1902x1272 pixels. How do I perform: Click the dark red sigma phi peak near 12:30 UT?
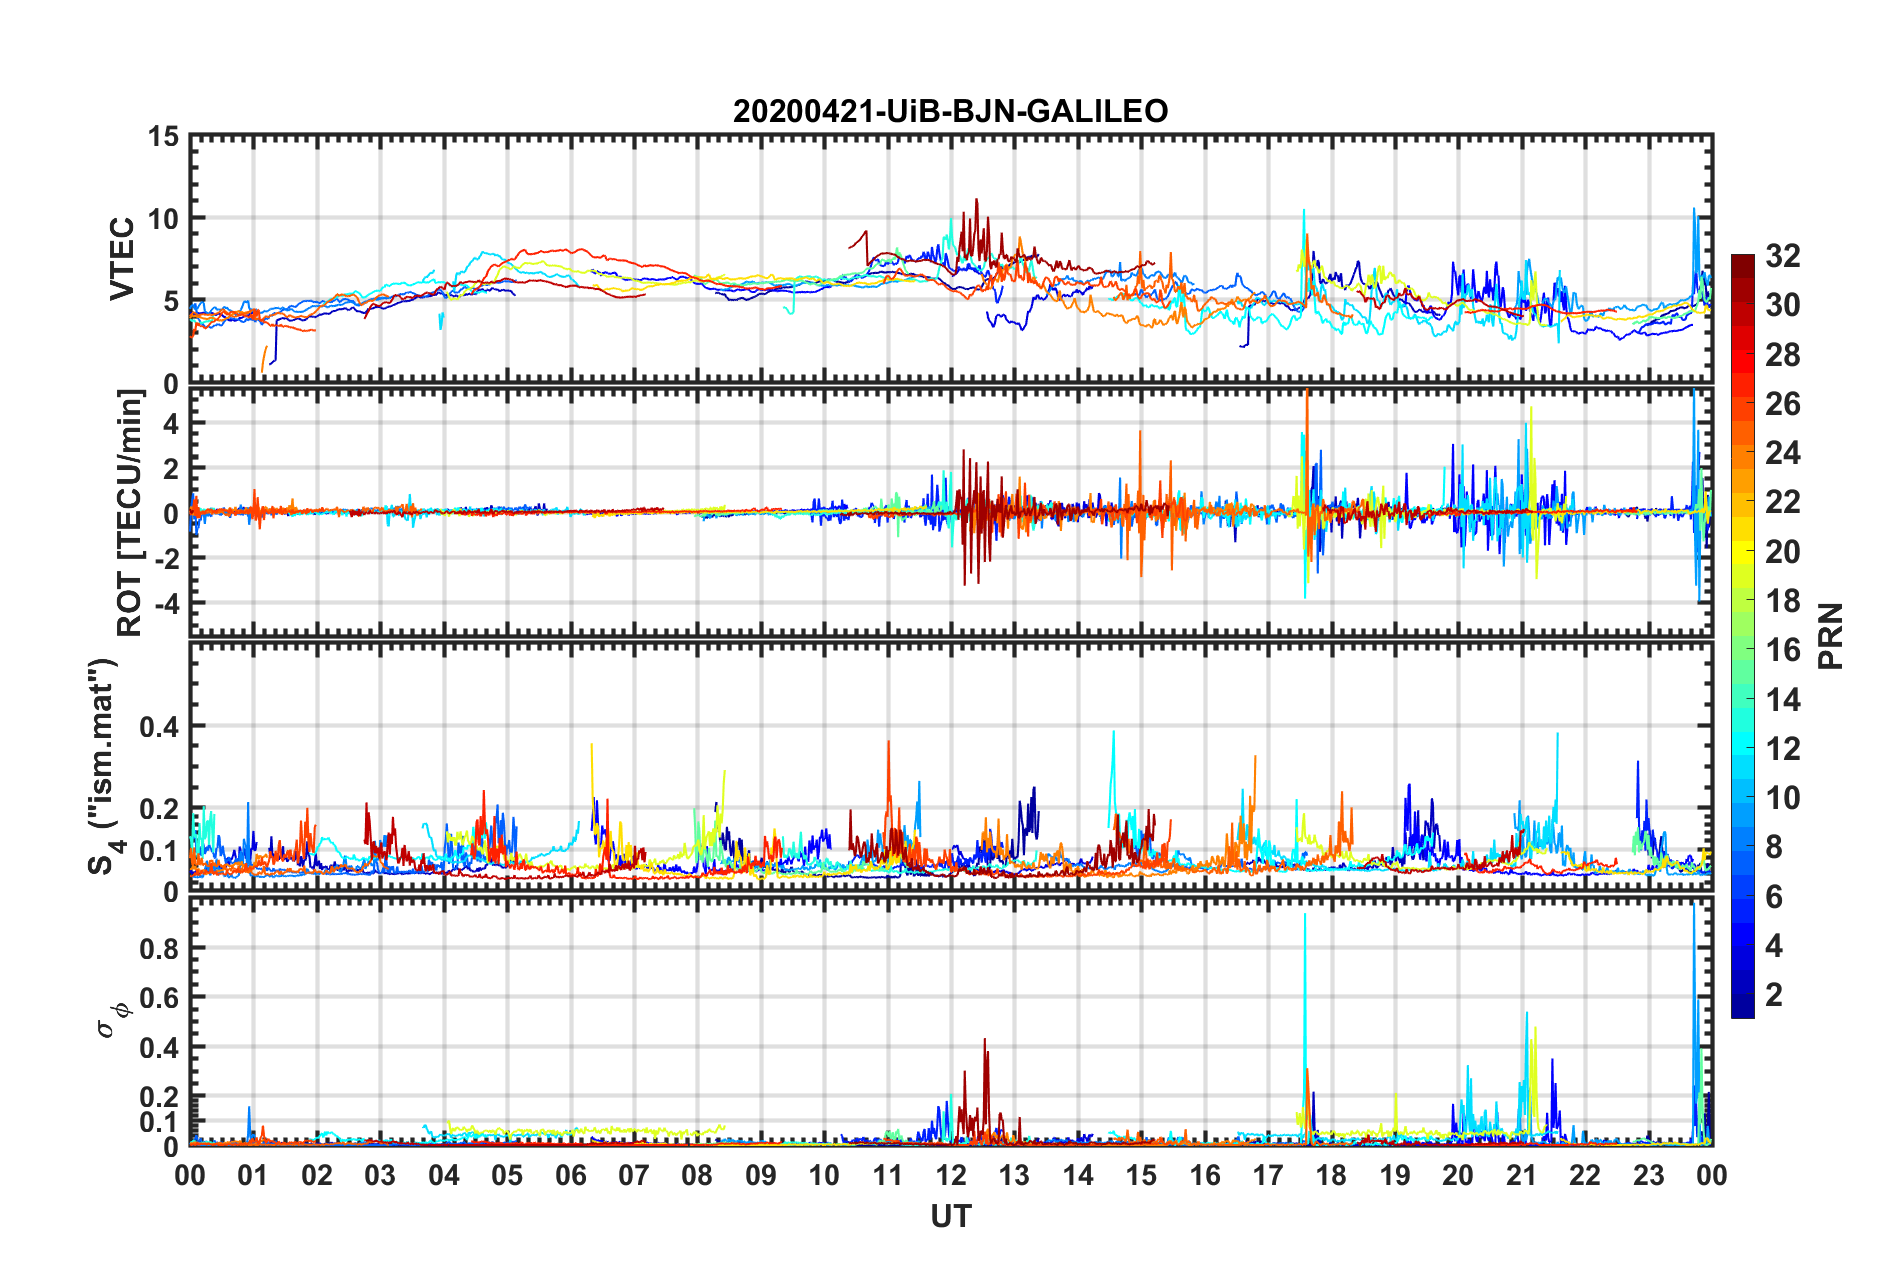(984, 1040)
